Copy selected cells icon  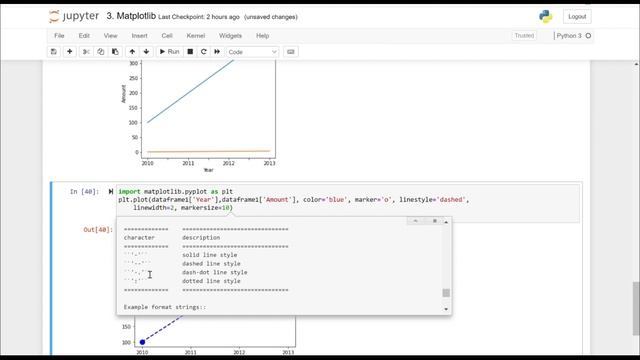100,52
